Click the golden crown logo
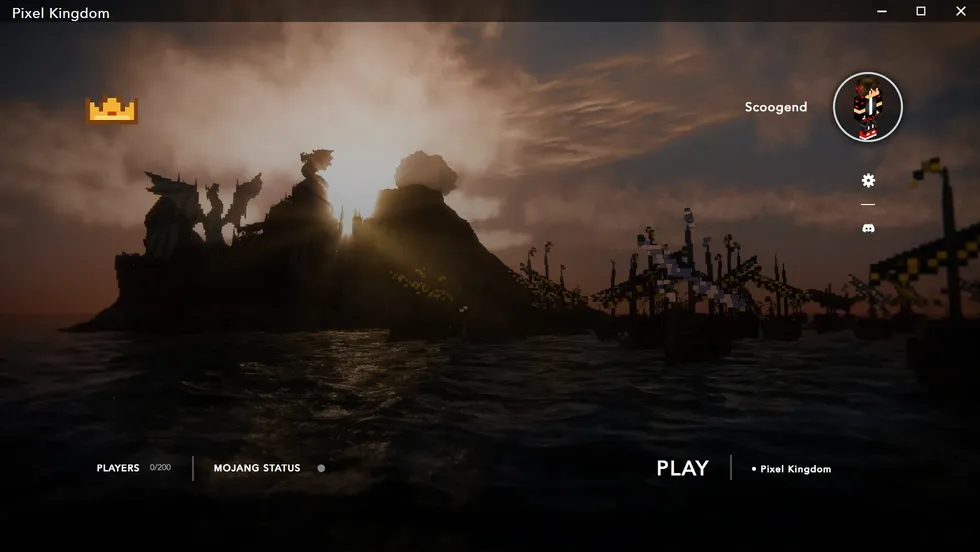The height and width of the screenshot is (552, 980). [112, 109]
